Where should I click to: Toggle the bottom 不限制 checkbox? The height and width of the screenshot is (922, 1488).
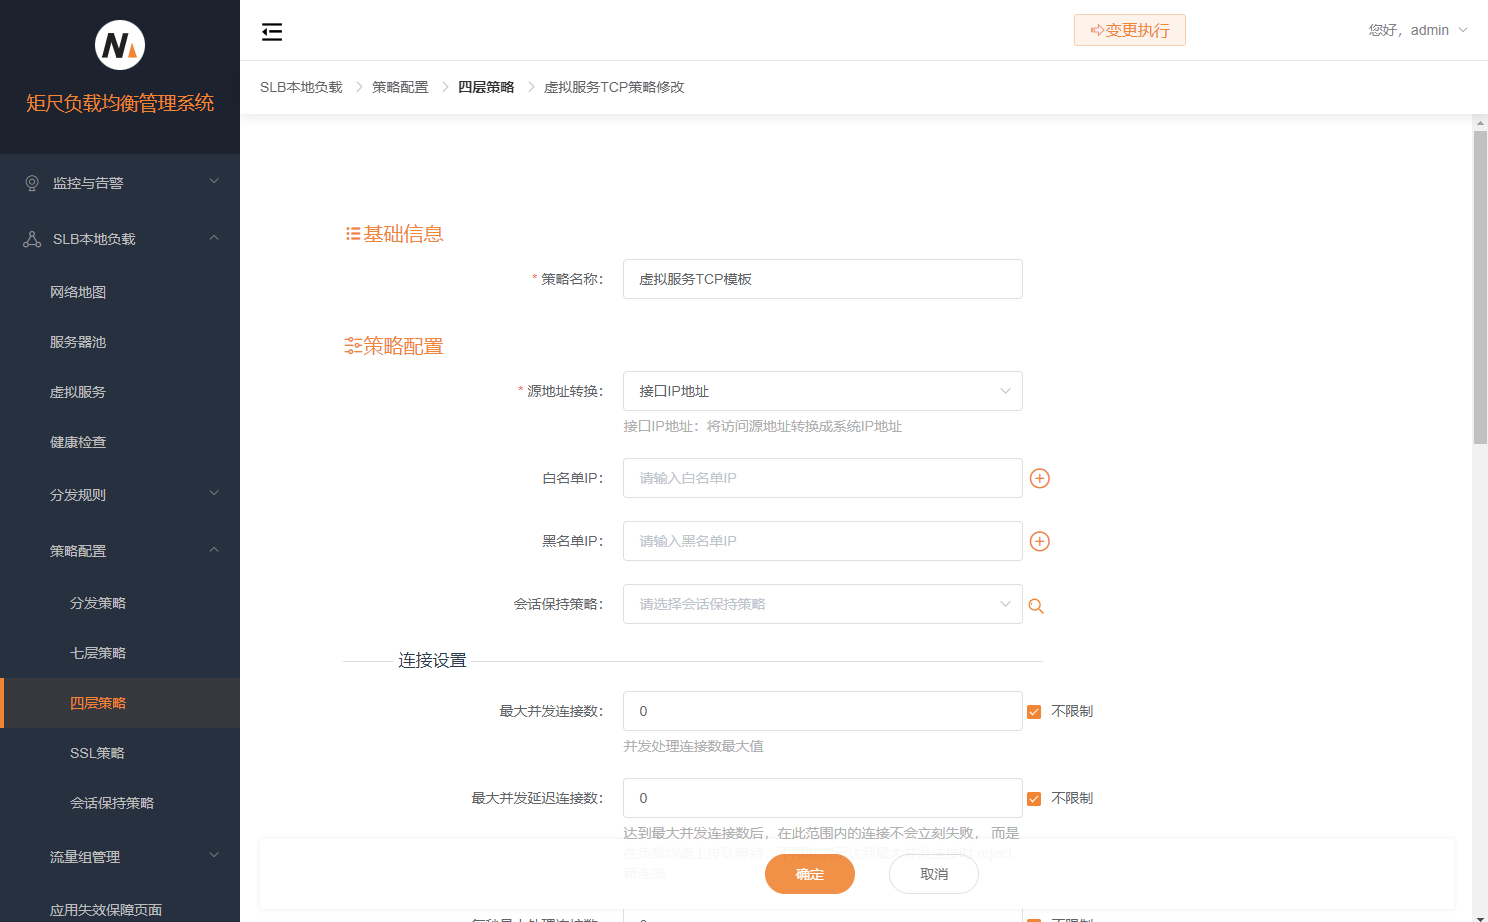tap(1033, 918)
